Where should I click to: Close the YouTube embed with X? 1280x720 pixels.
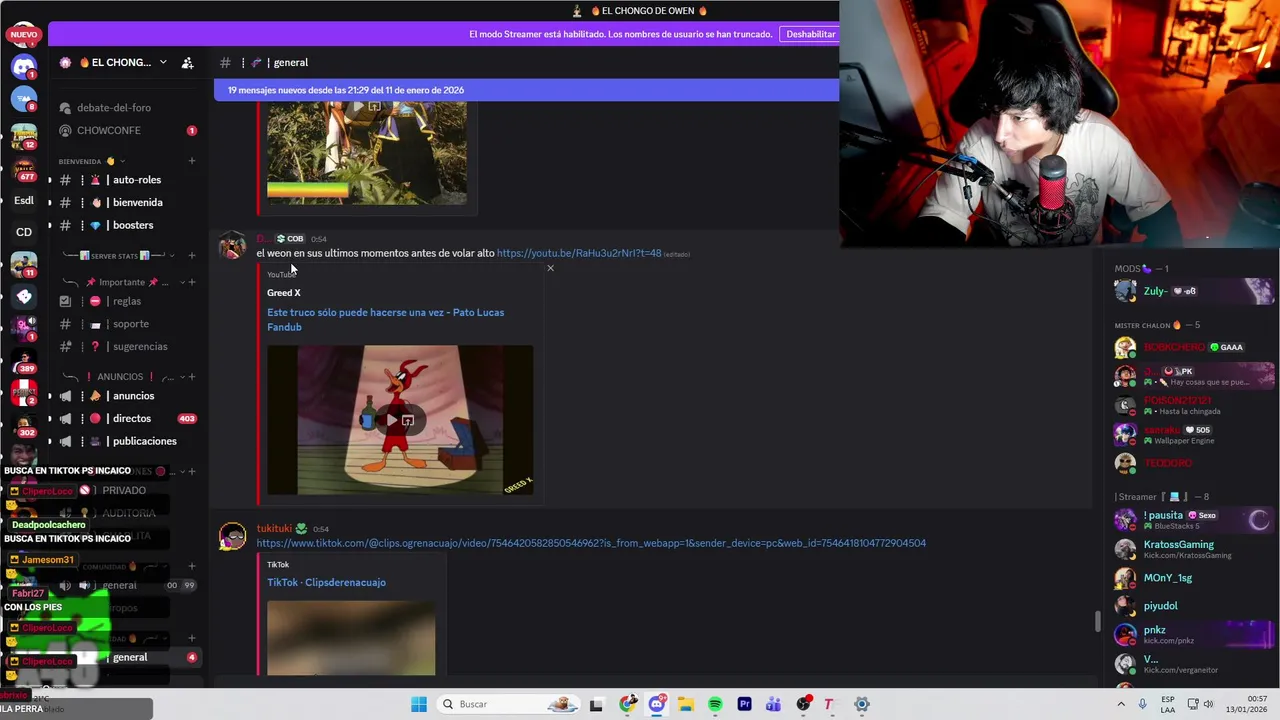pos(550,268)
